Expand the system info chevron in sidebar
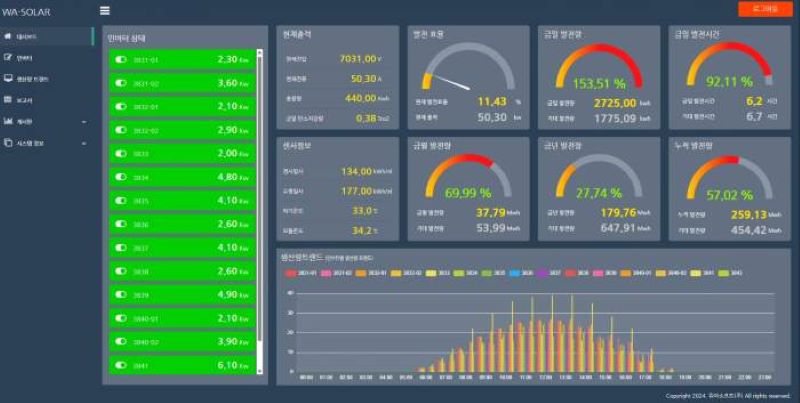 click(83, 142)
